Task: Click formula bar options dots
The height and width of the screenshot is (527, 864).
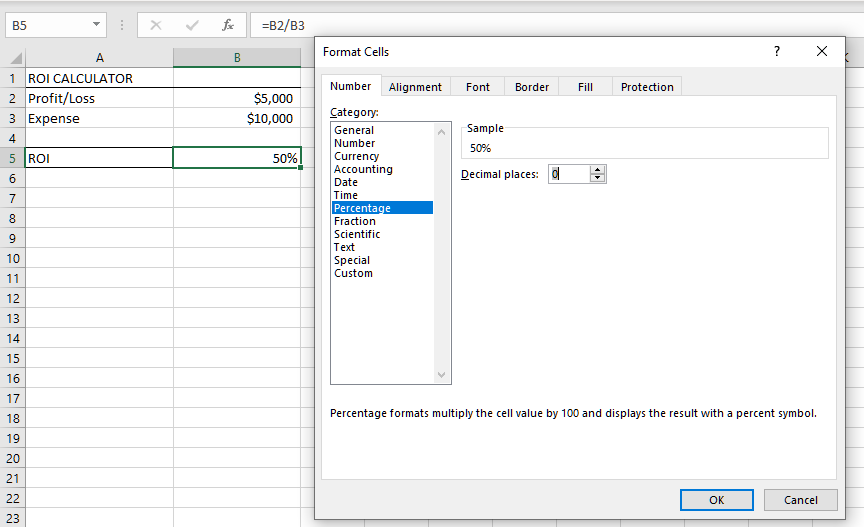Action: tap(122, 25)
